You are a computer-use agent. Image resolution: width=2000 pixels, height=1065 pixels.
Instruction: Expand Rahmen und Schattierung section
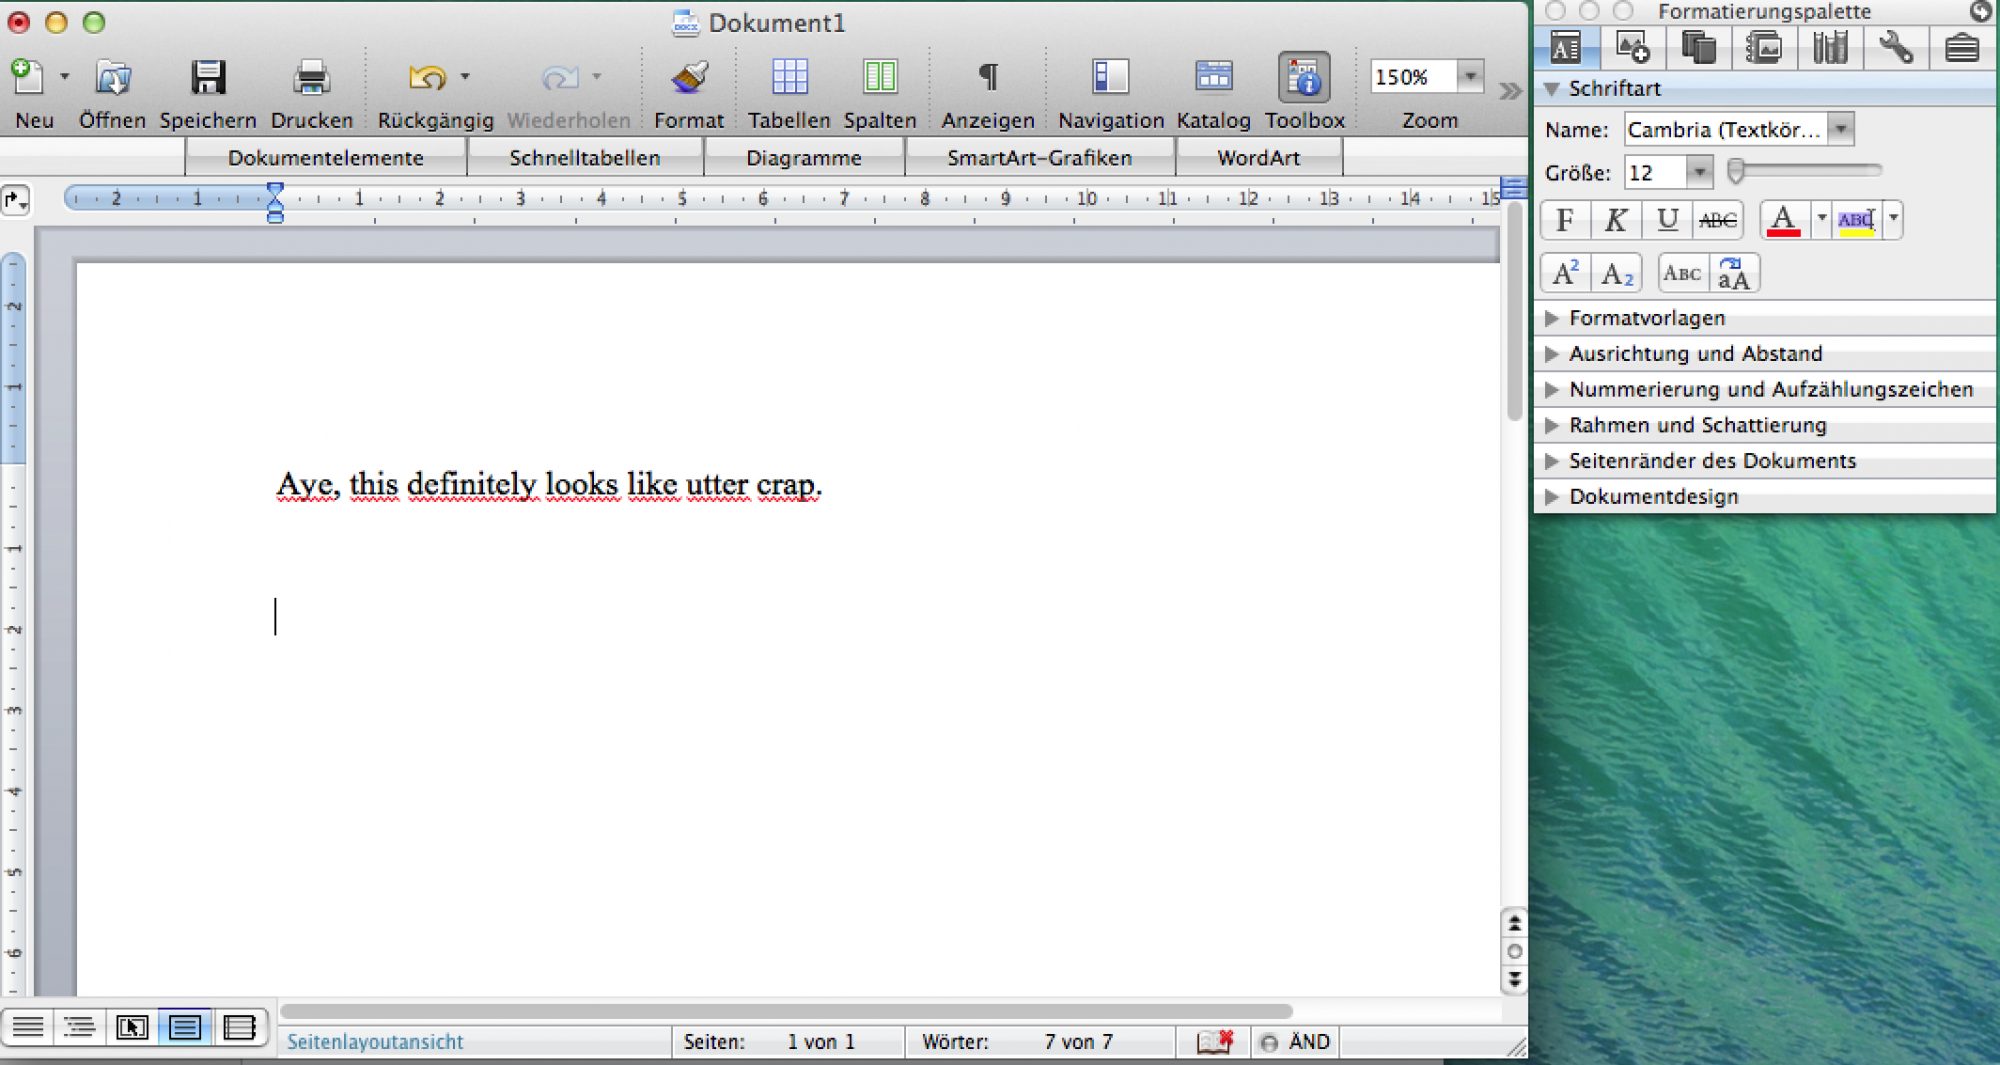point(1551,425)
